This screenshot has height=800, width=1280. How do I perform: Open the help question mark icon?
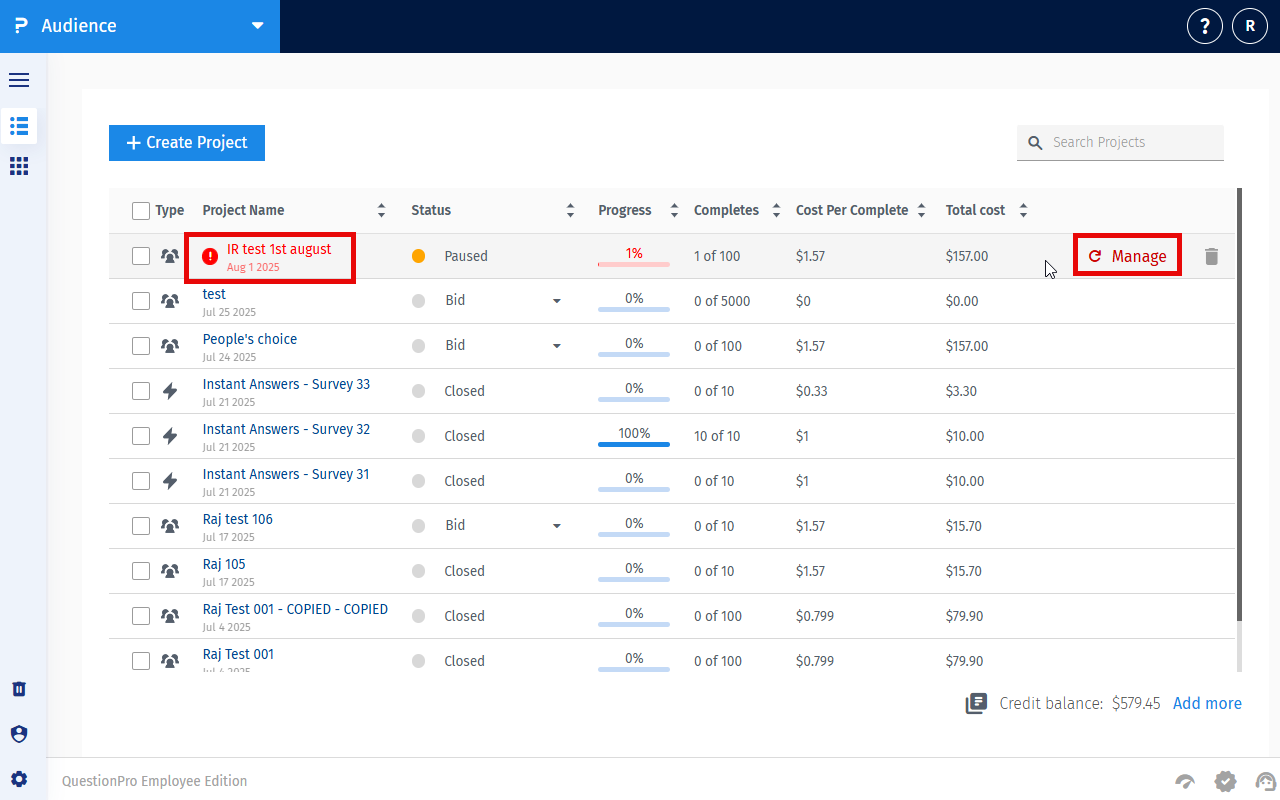point(1204,26)
